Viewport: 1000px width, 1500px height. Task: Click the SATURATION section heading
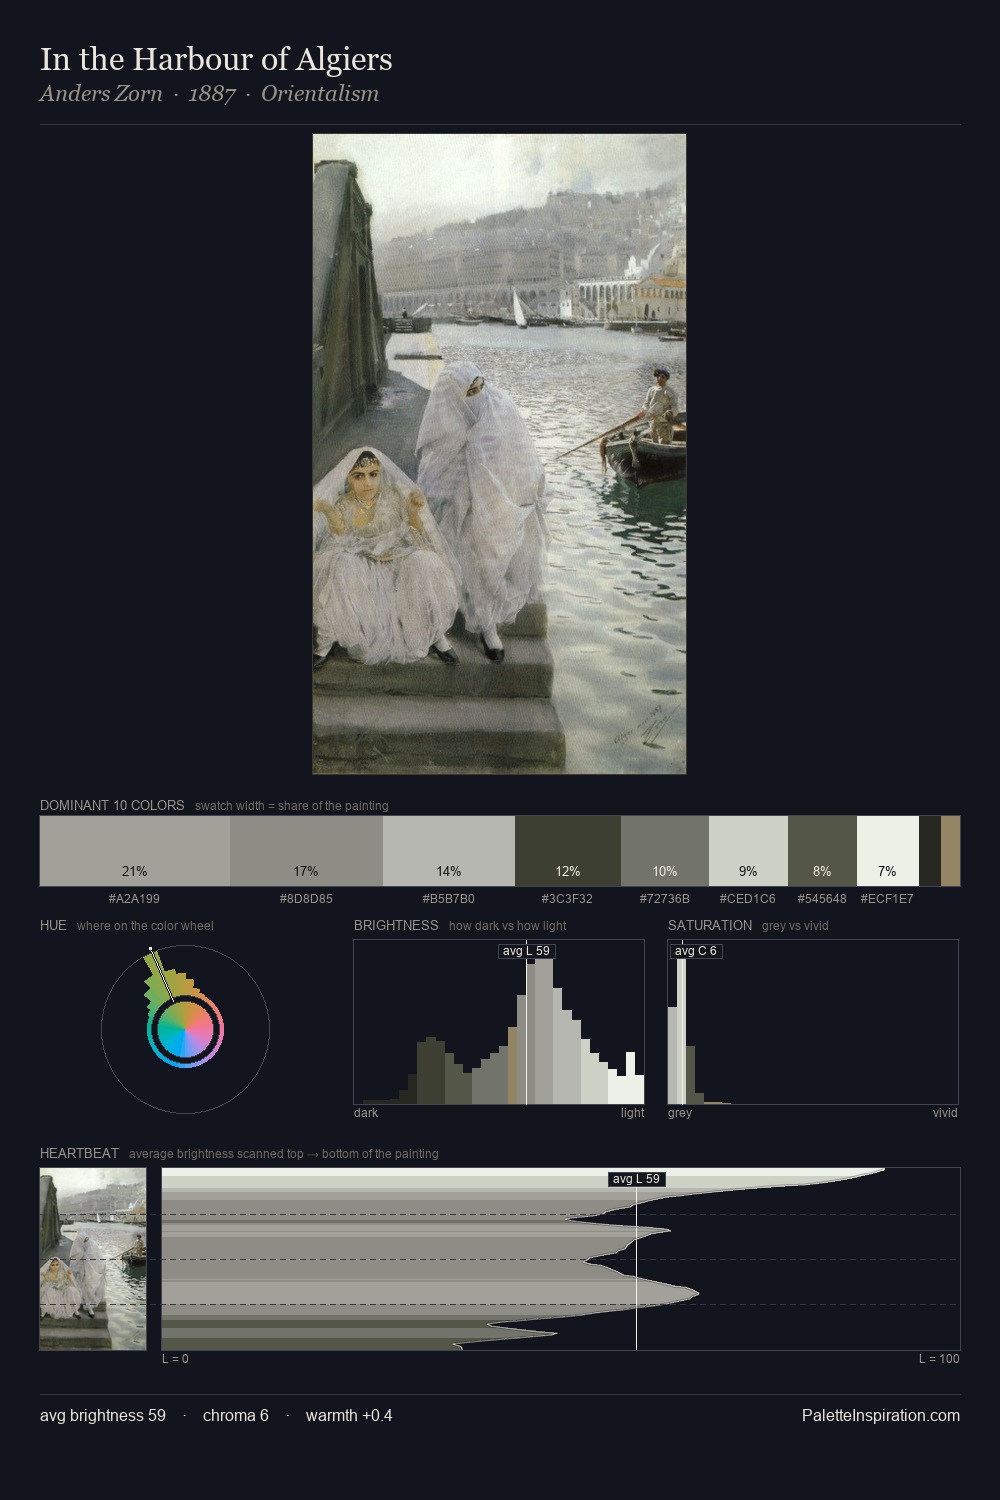tap(710, 925)
